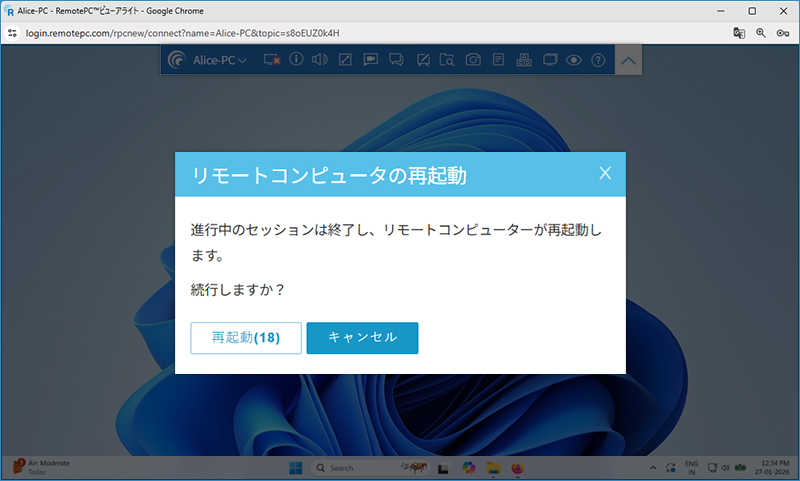Click the remote tray volume speaker icon

coord(725,468)
